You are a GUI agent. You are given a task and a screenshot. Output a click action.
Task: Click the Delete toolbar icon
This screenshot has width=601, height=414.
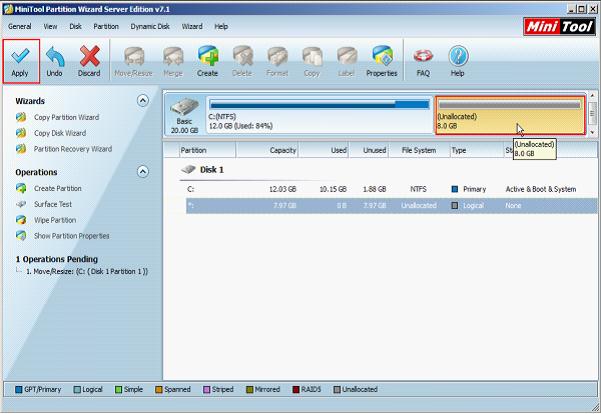pos(242,56)
